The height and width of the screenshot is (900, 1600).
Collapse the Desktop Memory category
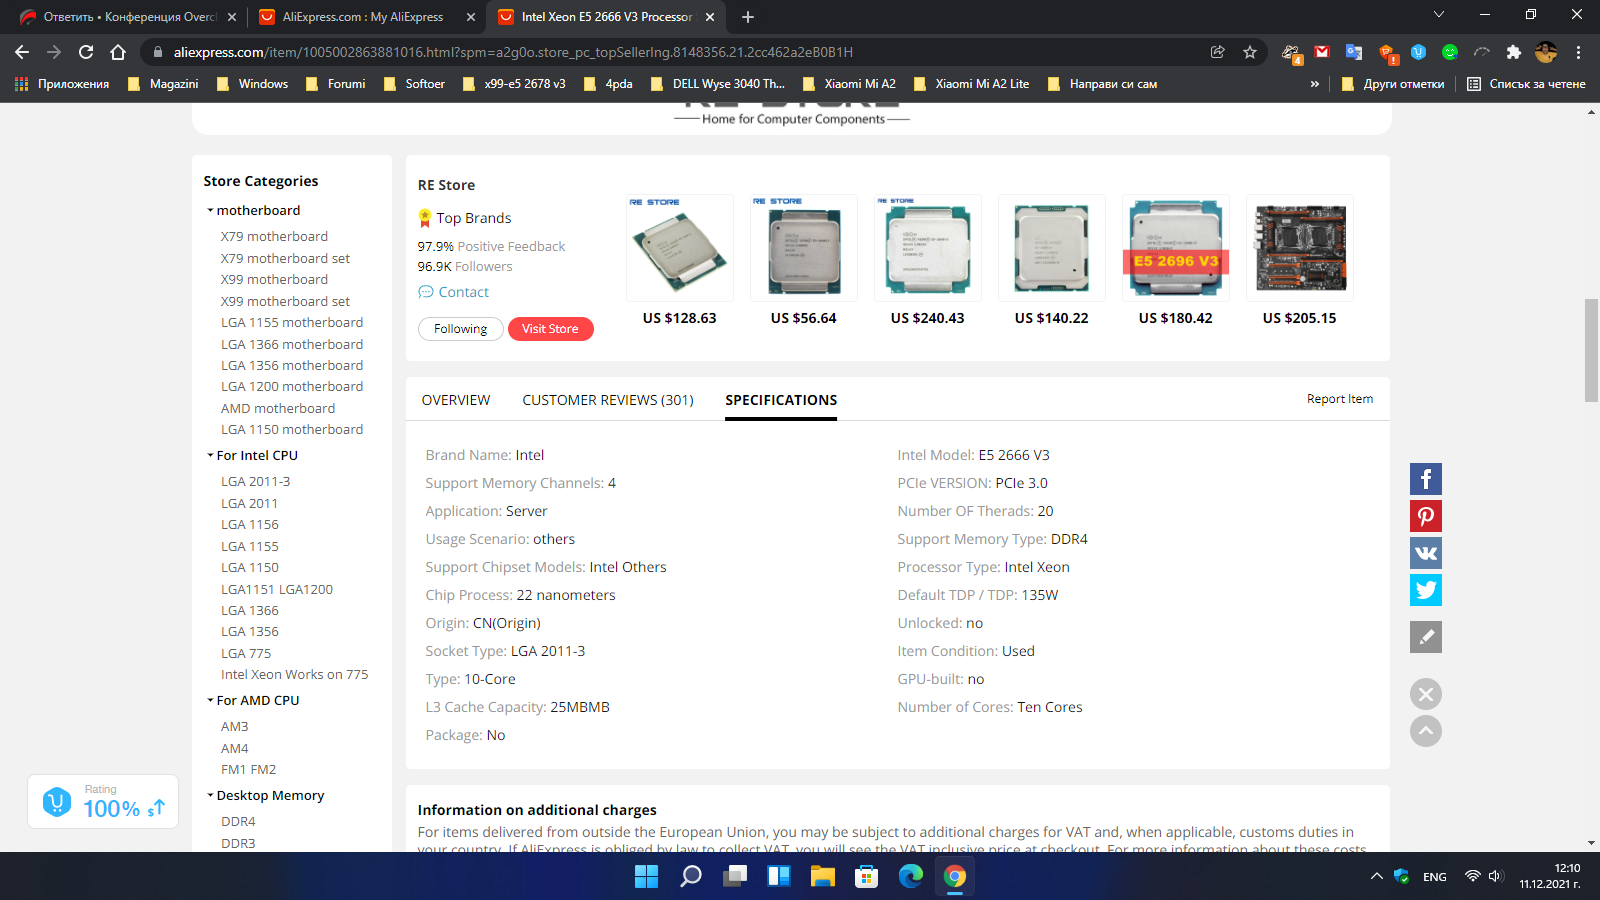[265, 795]
